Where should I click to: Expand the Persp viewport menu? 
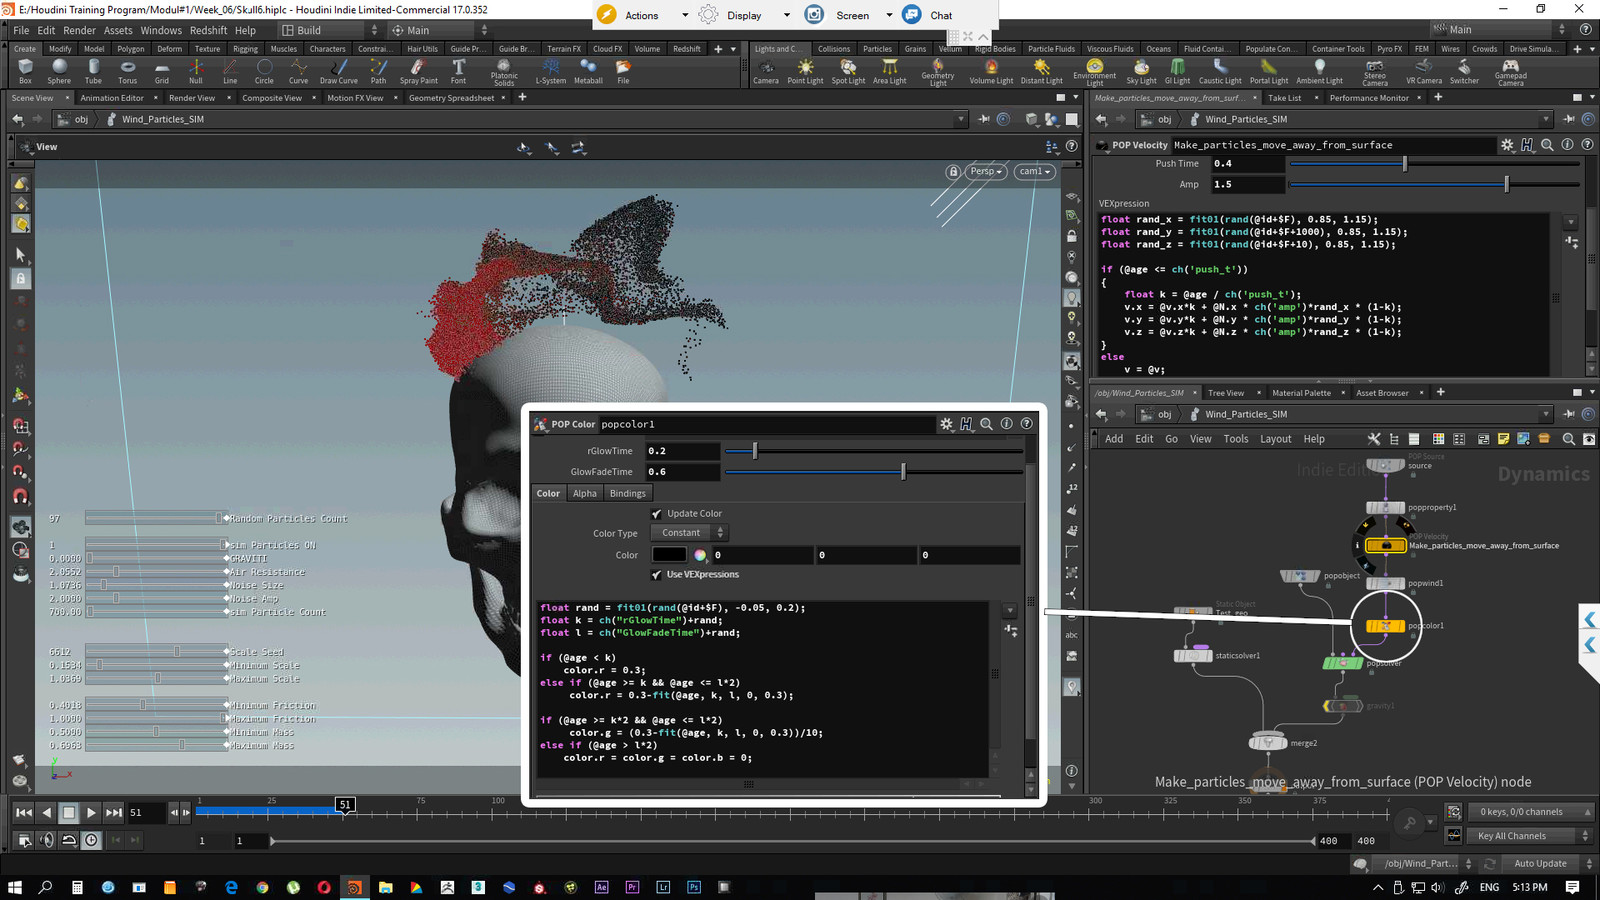pos(985,172)
